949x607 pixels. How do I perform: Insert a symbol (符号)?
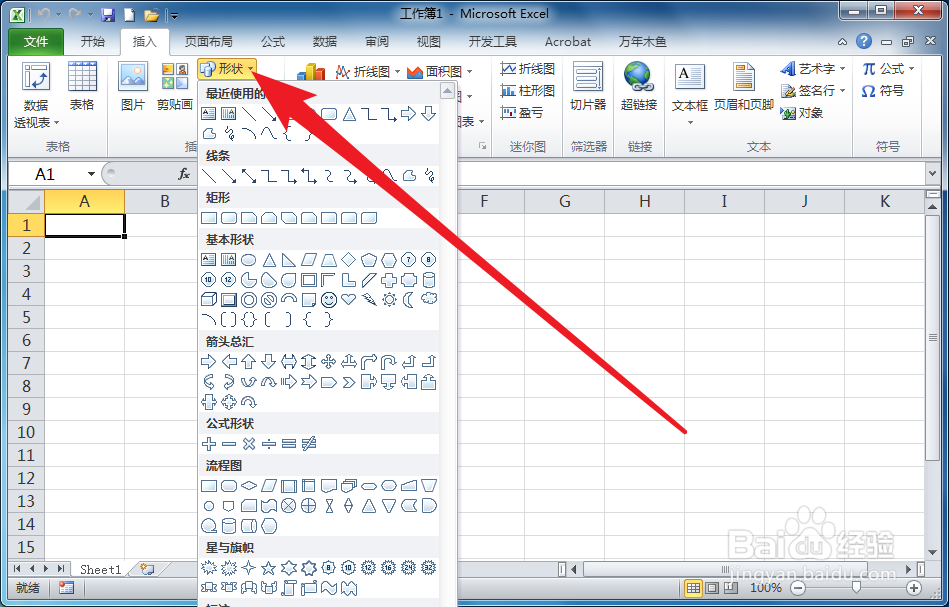tap(883, 91)
